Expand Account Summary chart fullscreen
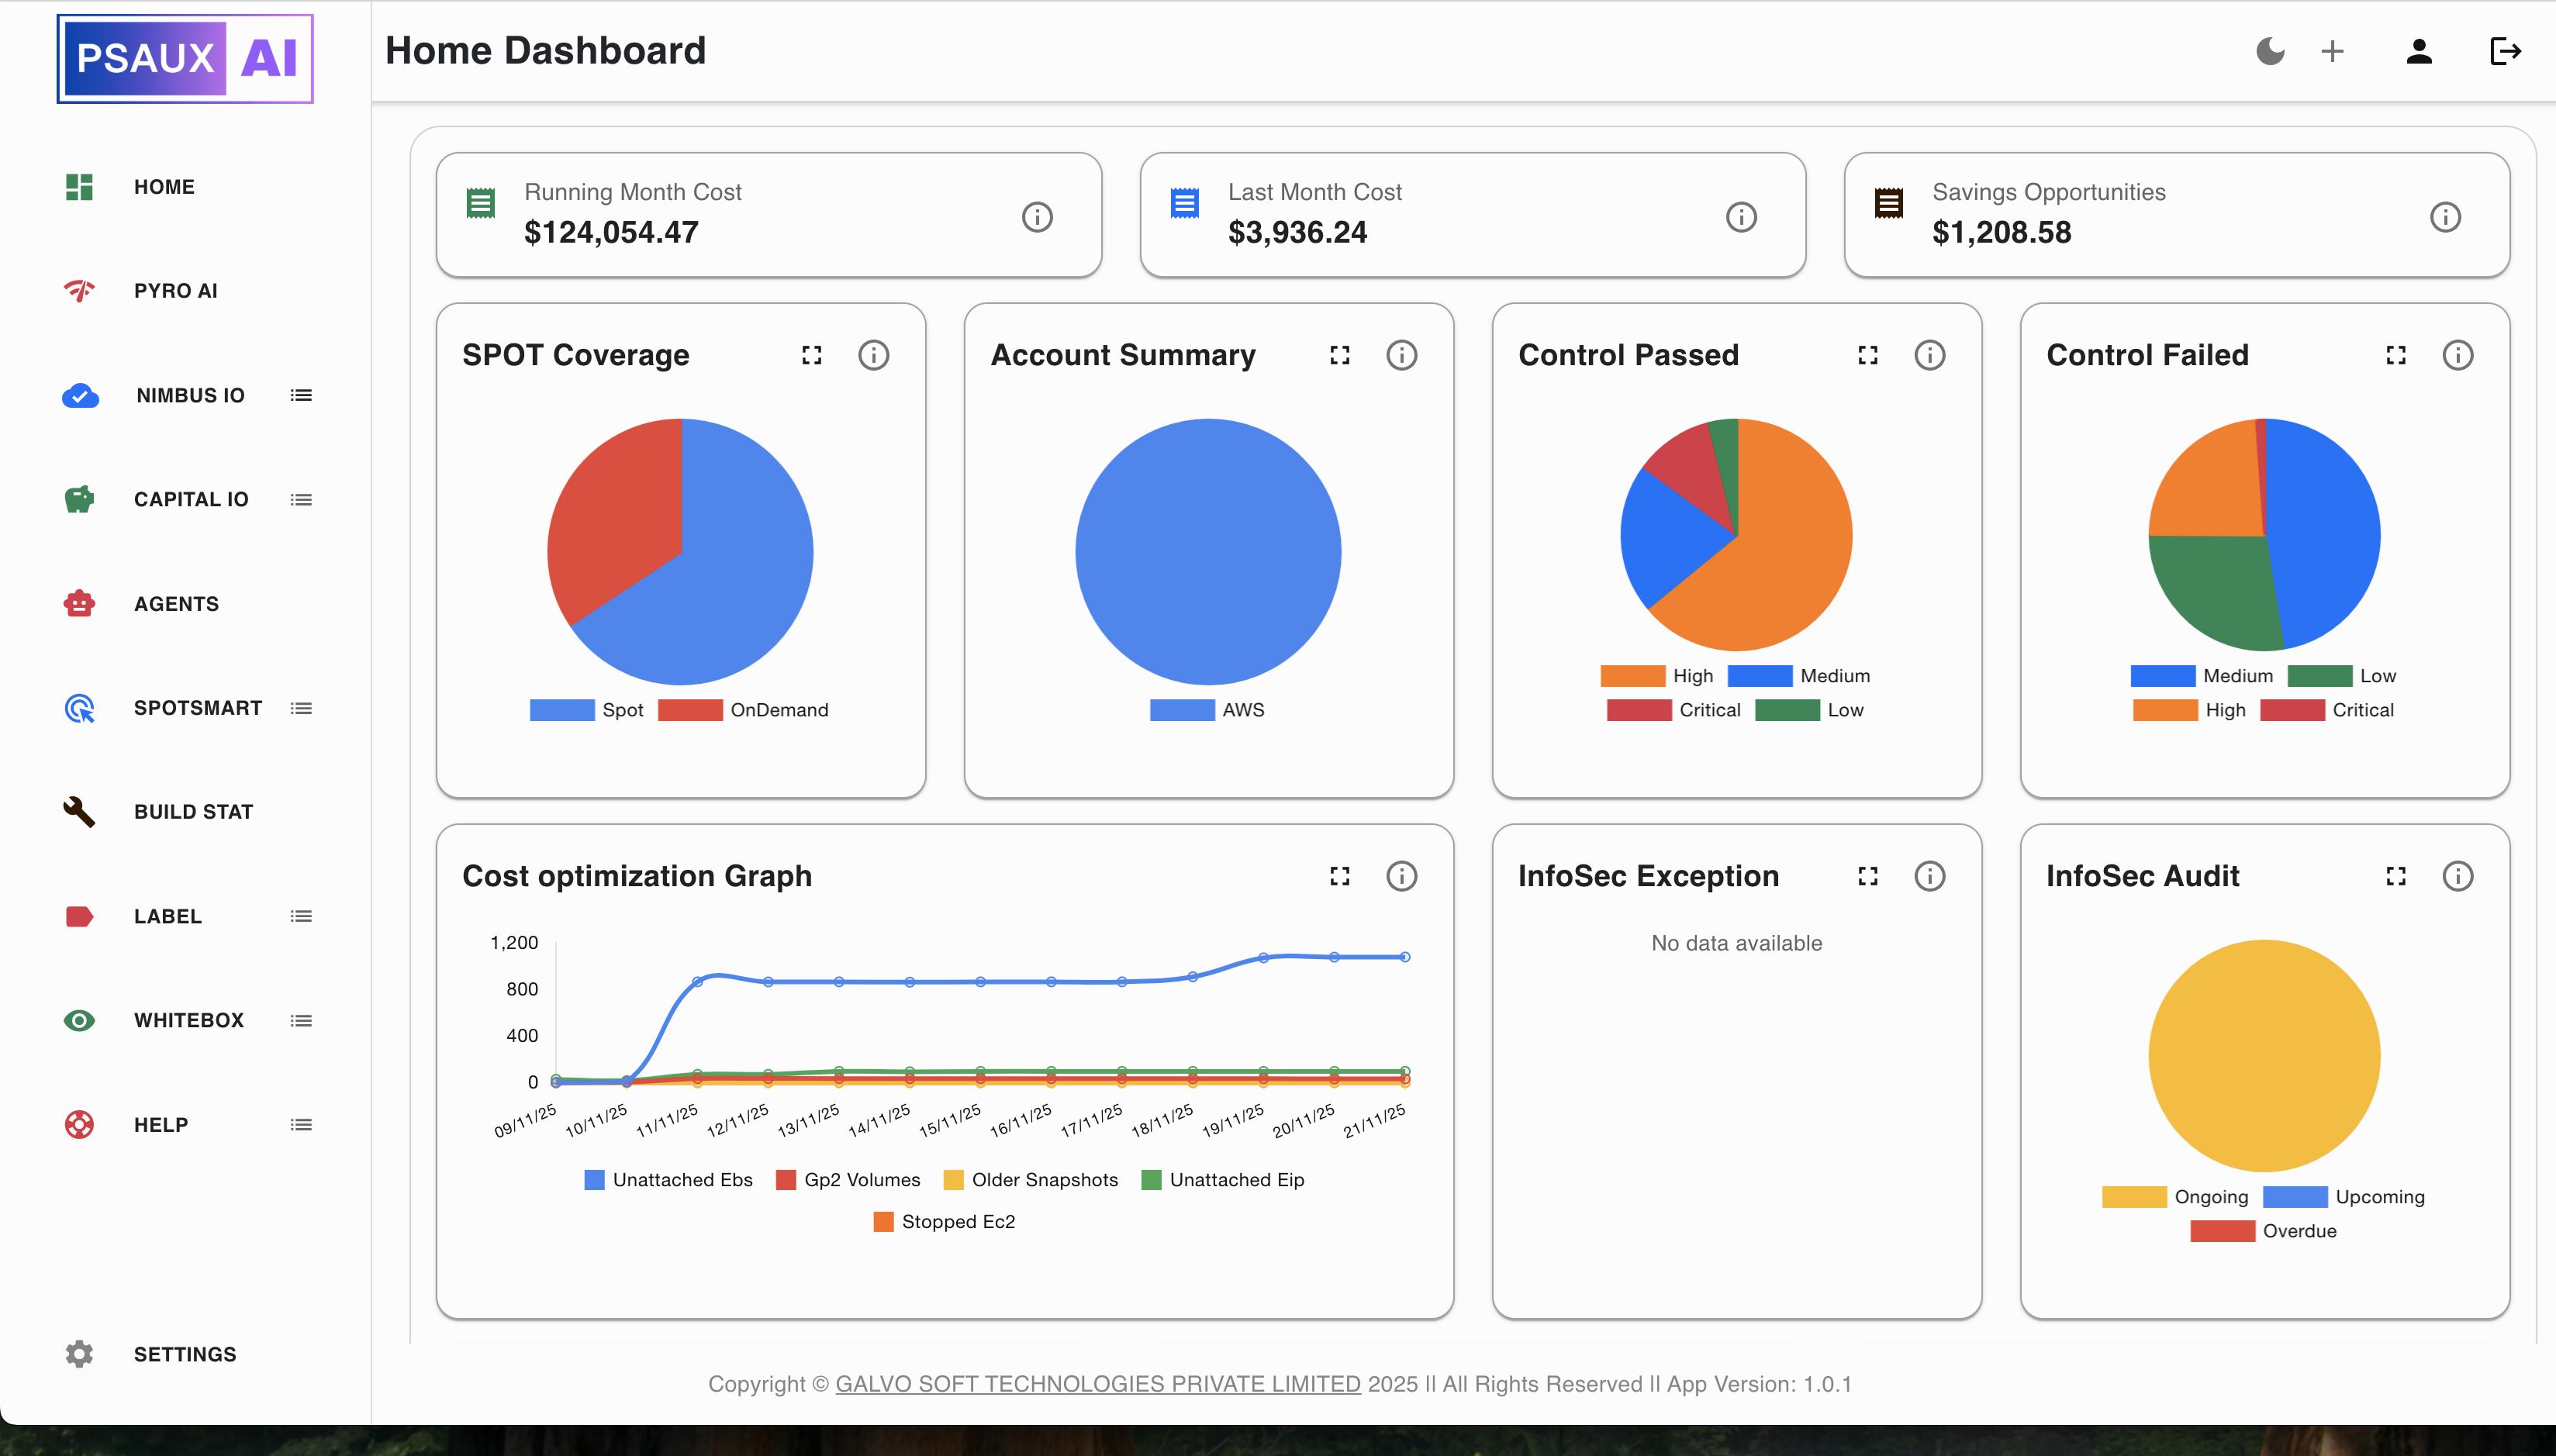The width and height of the screenshot is (2556, 1456). (x=1339, y=355)
